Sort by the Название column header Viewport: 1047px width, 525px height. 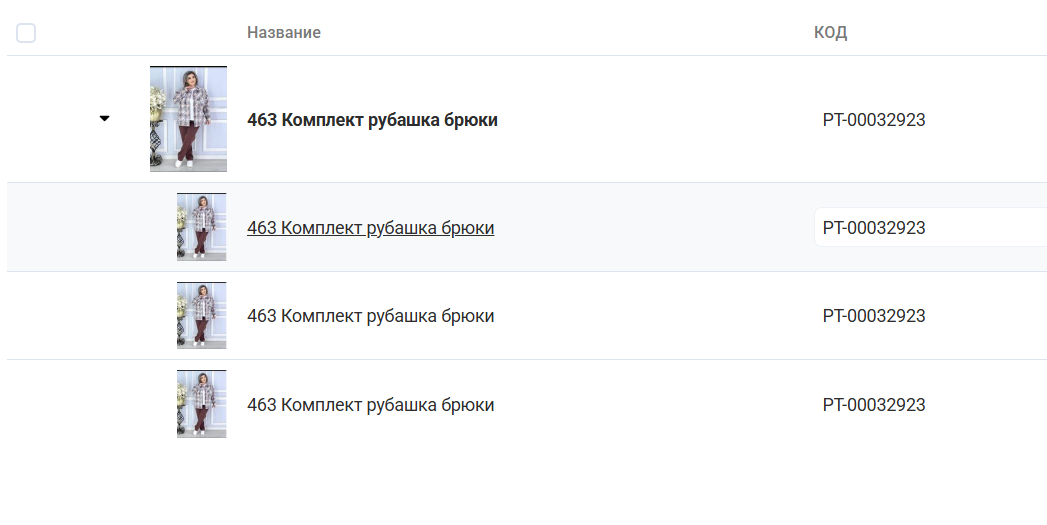click(x=284, y=33)
